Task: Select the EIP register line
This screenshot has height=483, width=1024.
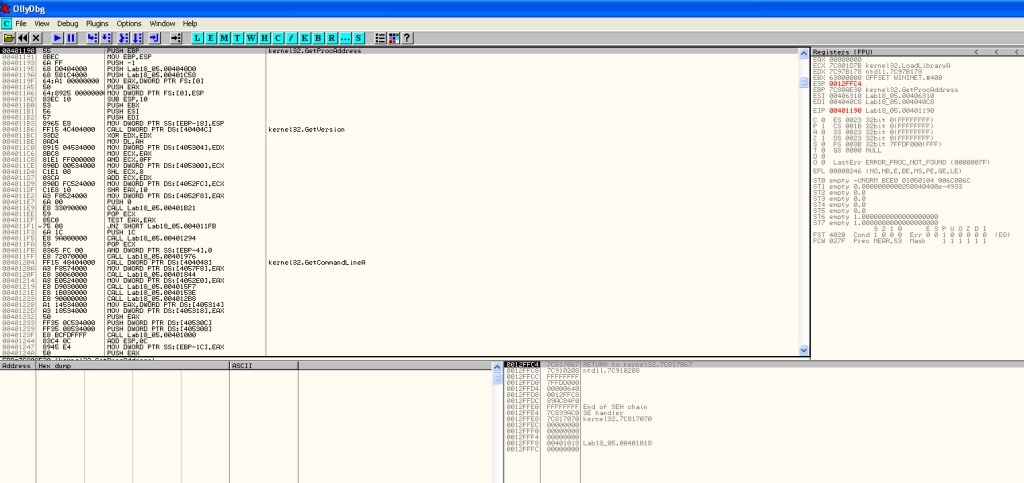Action: click(870, 109)
